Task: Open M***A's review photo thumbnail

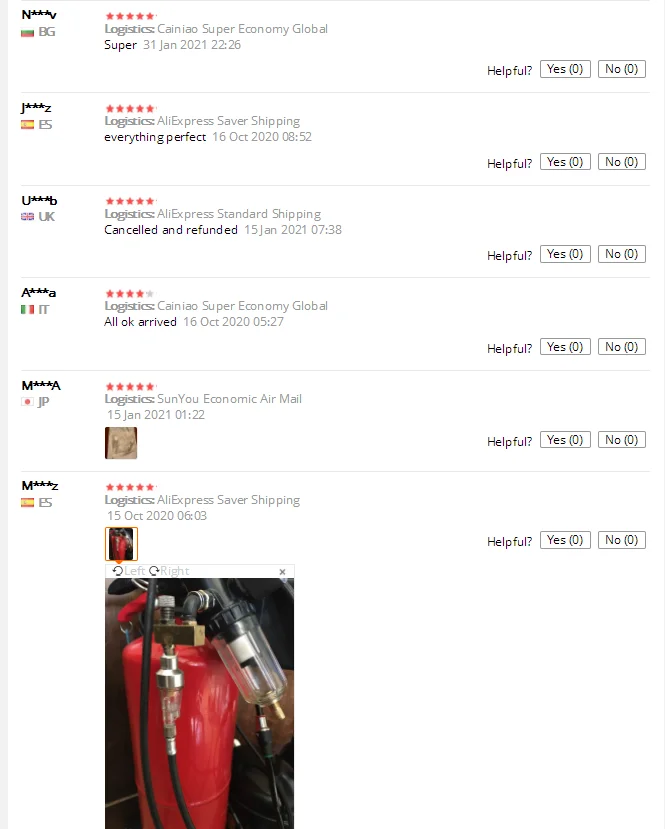Action: (x=121, y=443)
